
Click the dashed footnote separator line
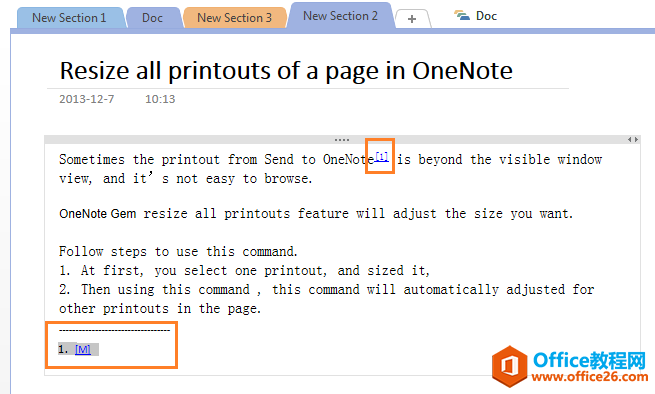[114, 330]
